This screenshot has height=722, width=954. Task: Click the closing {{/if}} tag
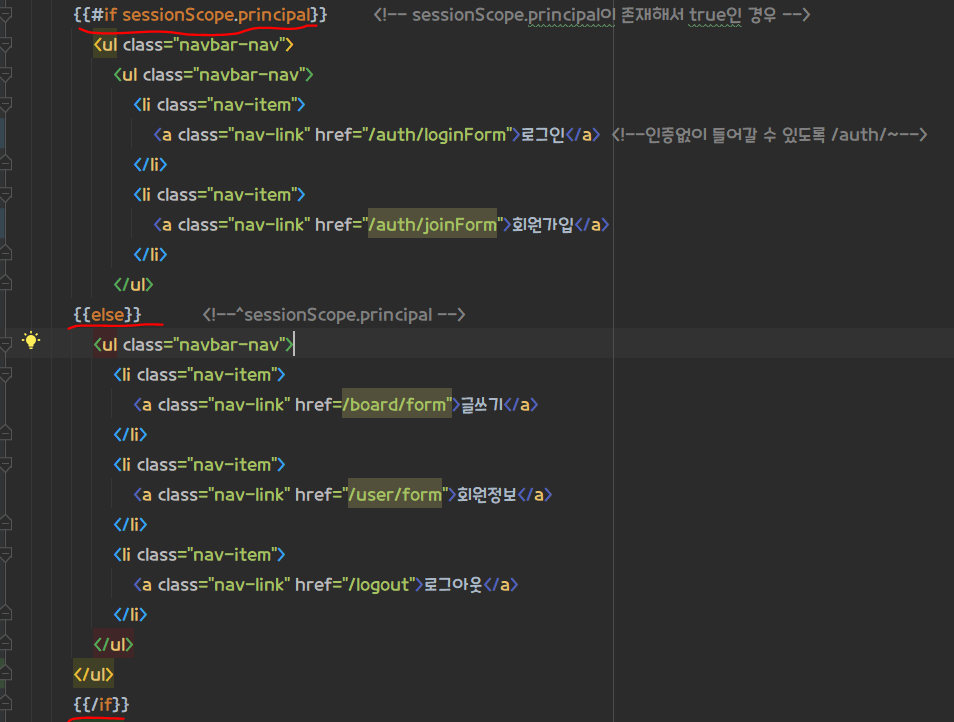click(x=101, y=704)
